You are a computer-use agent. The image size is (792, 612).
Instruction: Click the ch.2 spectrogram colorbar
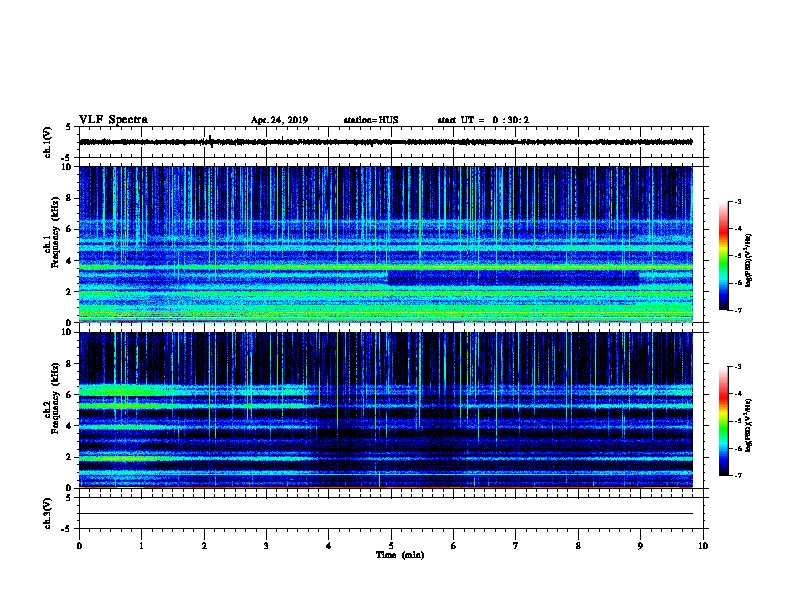(x=723, y=421)
